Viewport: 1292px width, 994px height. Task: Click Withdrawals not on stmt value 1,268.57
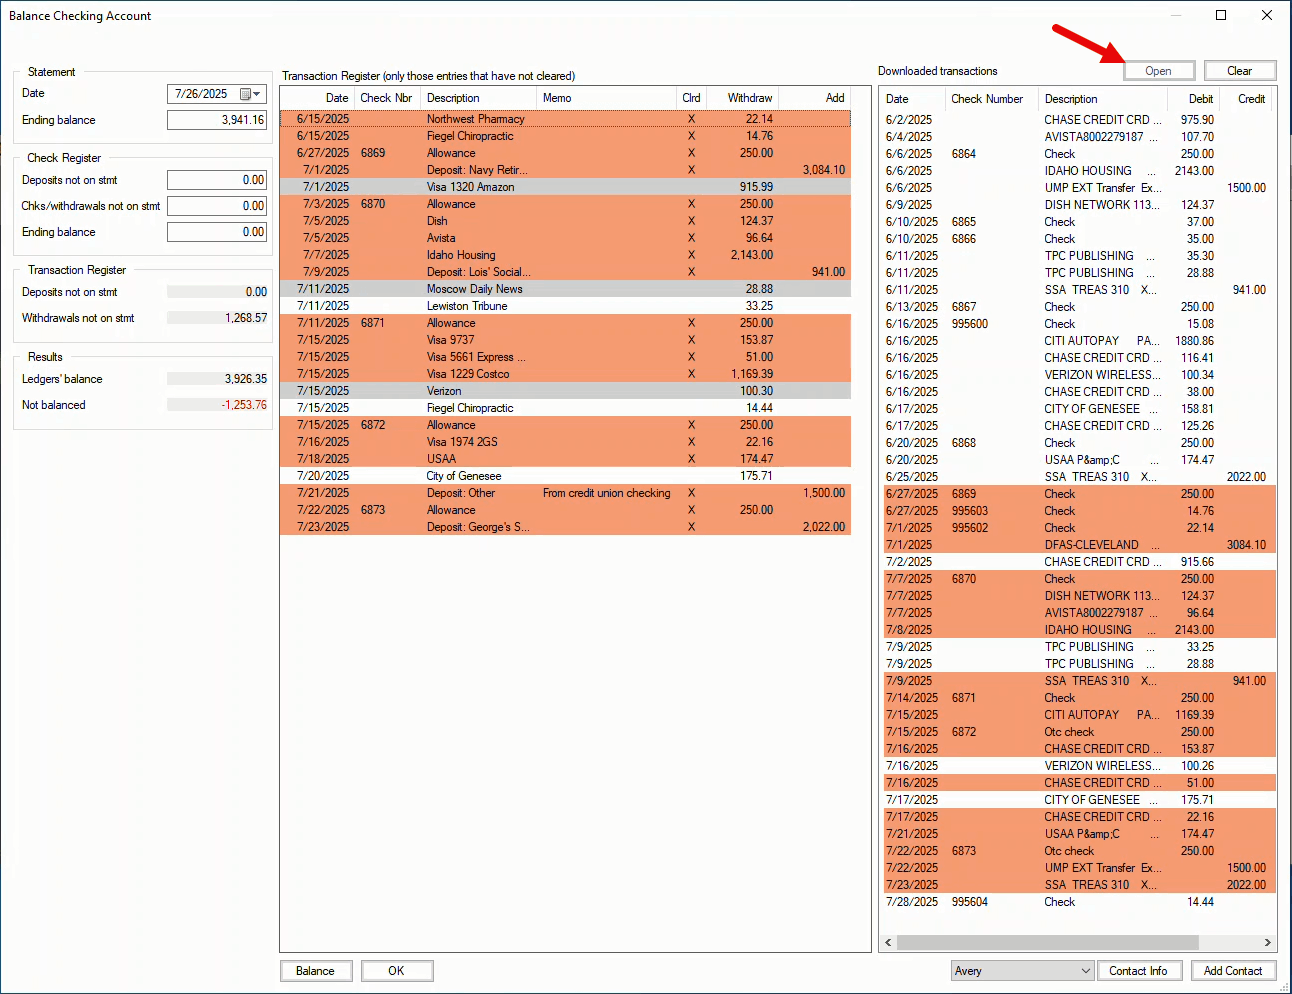tap(246, 318)
